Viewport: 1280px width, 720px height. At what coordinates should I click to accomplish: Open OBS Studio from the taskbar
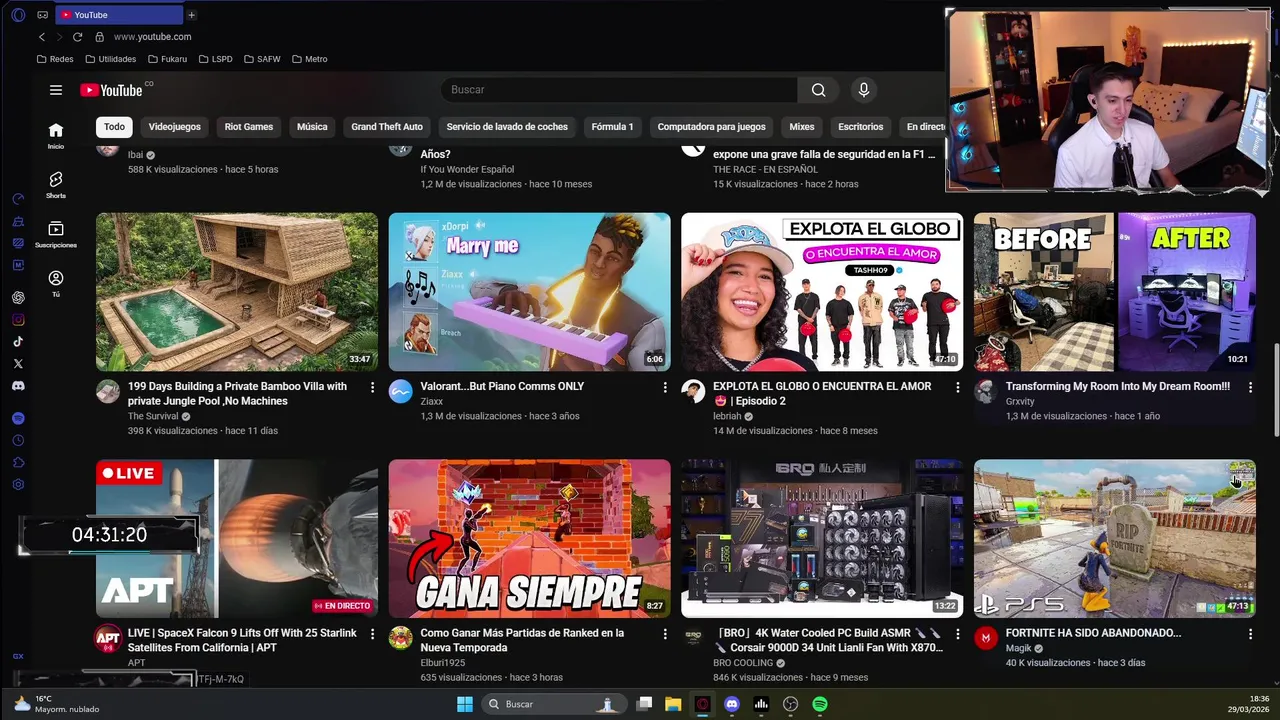[790, 704]
